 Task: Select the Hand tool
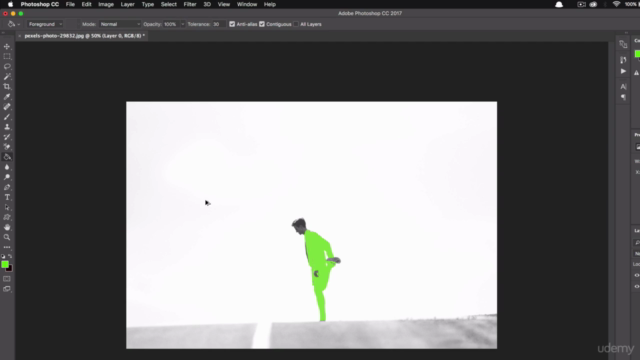(x=7, y=227)
